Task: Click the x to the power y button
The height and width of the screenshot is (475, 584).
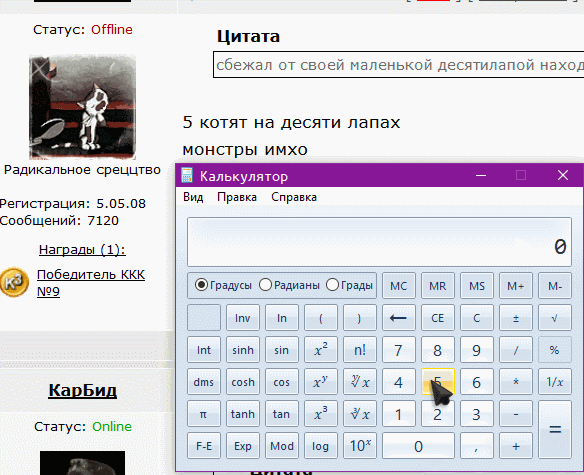Action: tap(321, 382)
